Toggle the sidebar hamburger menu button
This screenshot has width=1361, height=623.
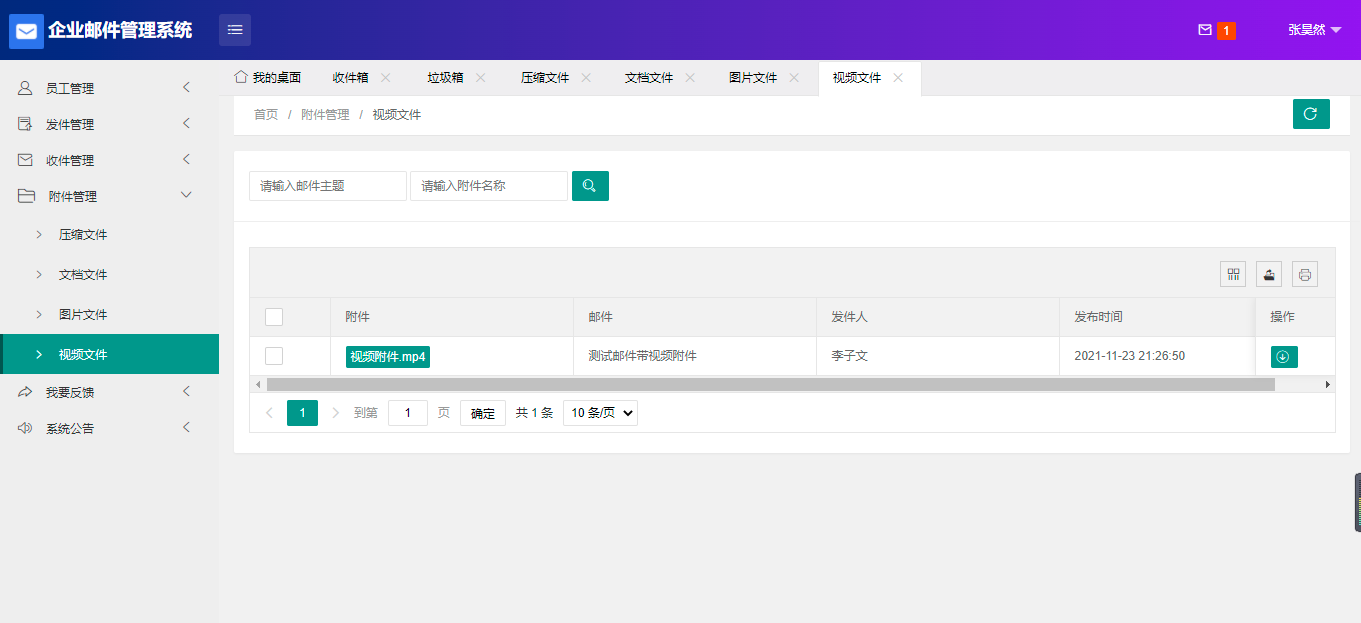235,30
